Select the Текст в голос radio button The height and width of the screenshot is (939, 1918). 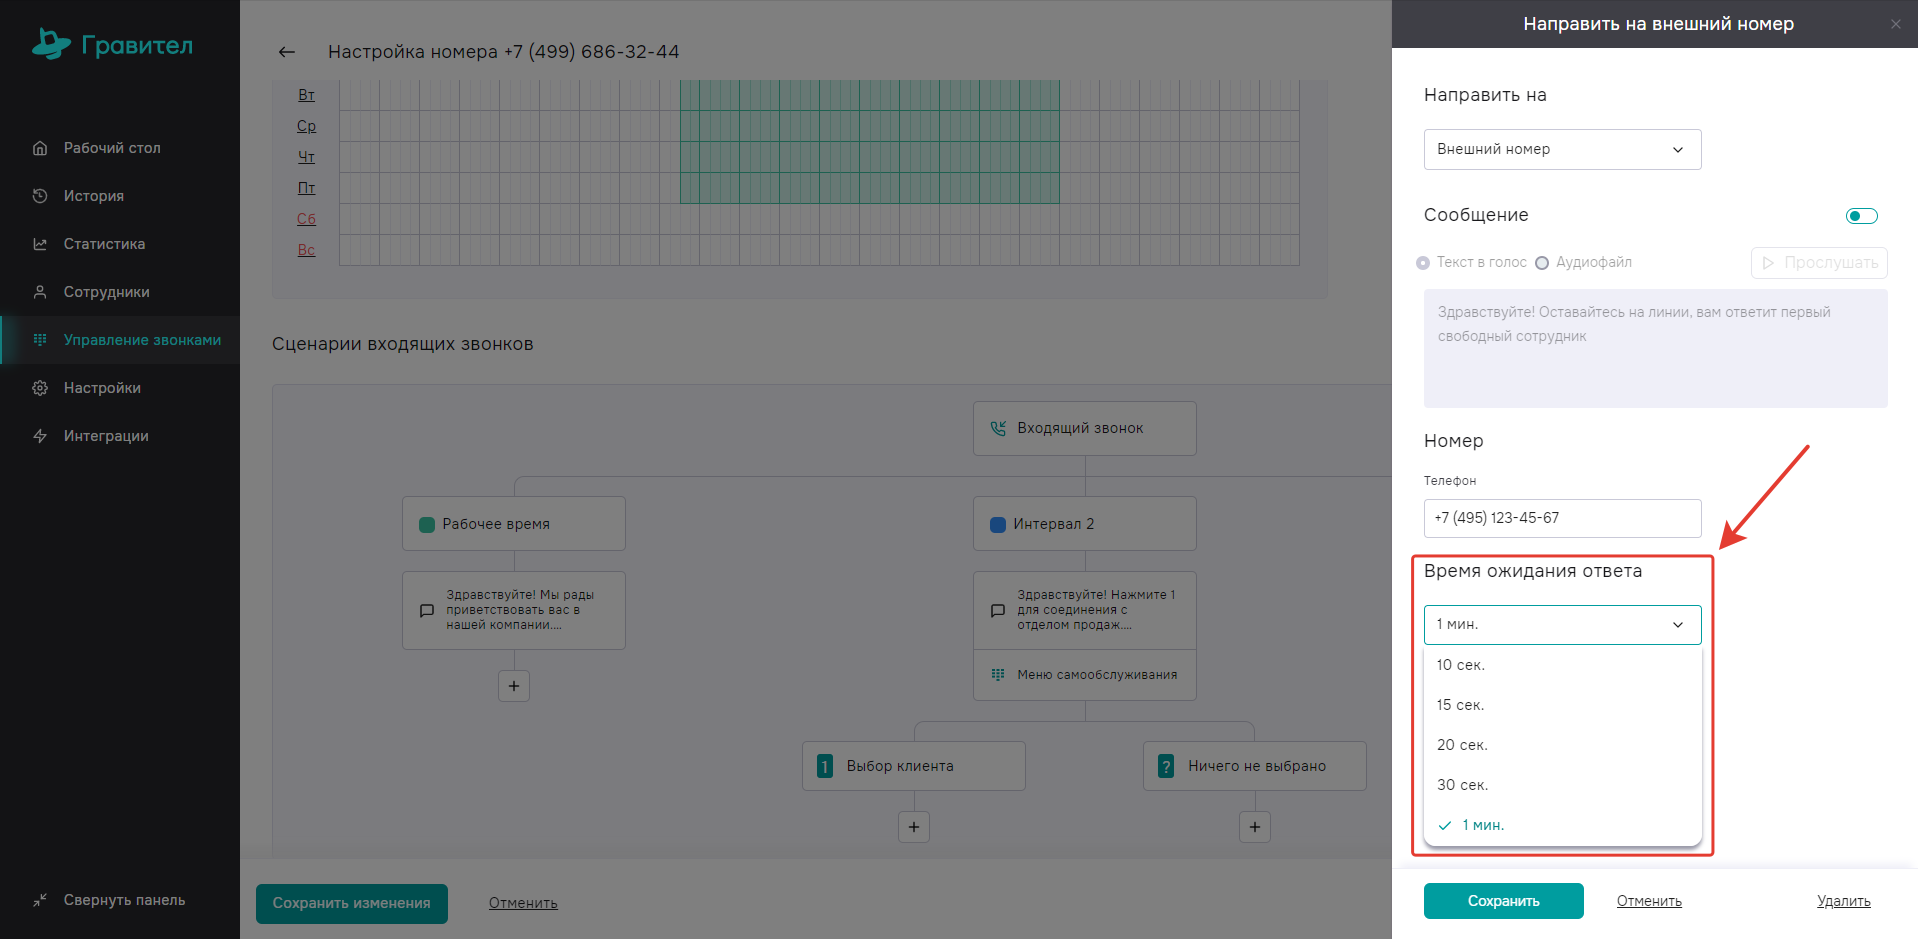pyautogui.click(x=1423, y=263)
